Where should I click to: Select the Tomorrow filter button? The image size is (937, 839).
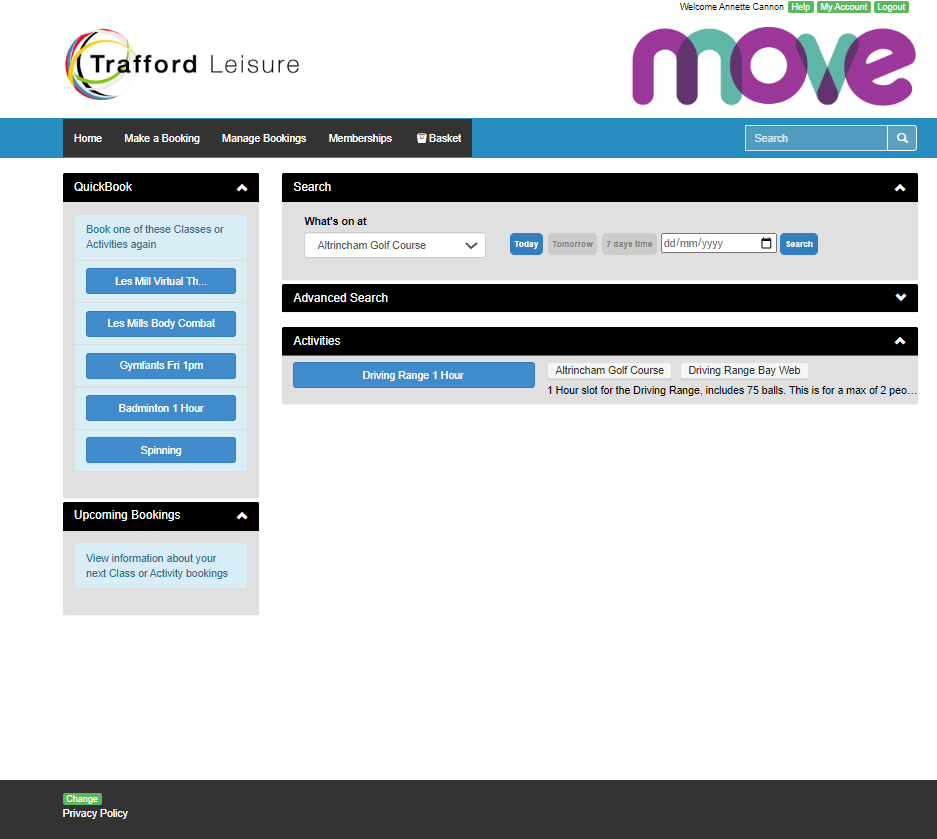(572, 244)
